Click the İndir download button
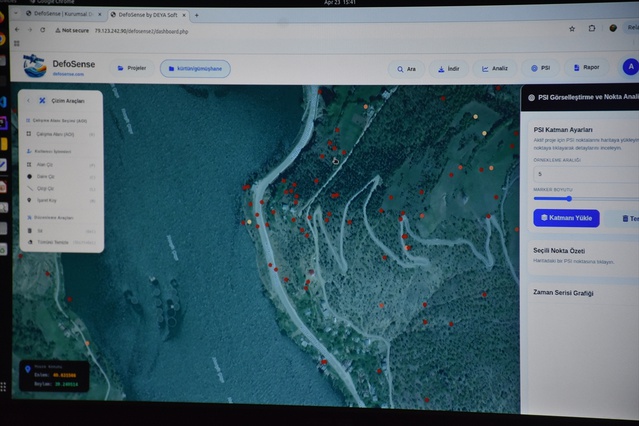The image size is (639, 426). (448, 69)
